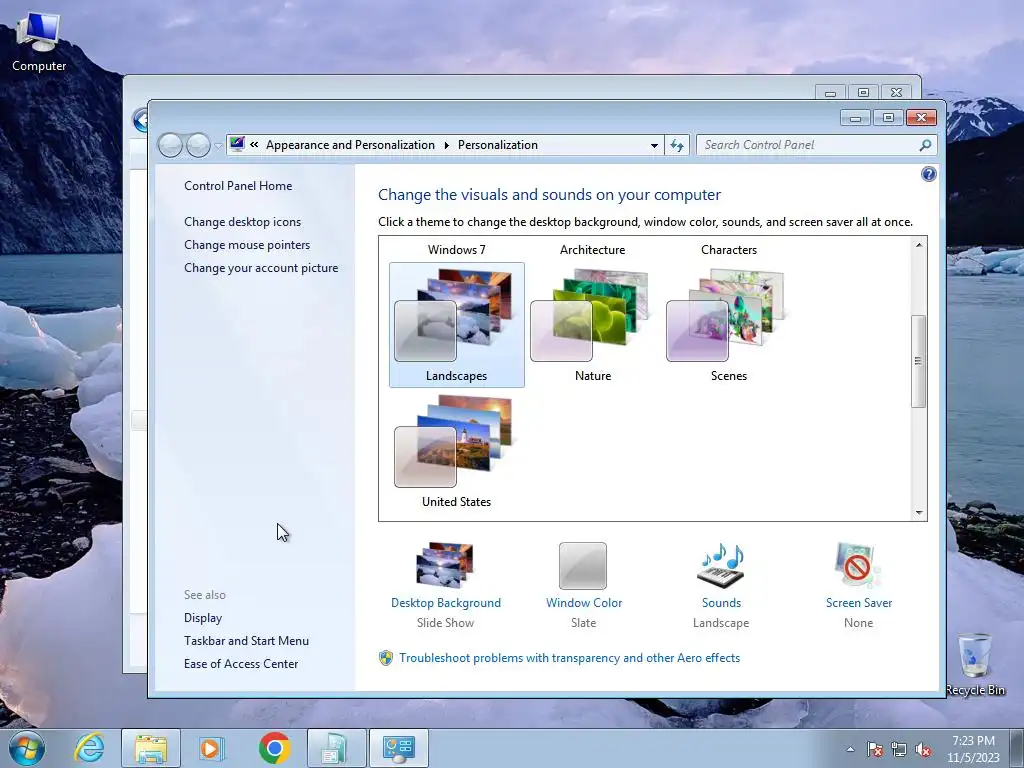Image resolution: width=1024 pixels, height=768 pixels.
Task: Minimize the background window behind Personalization
Action: coord(830,93)
